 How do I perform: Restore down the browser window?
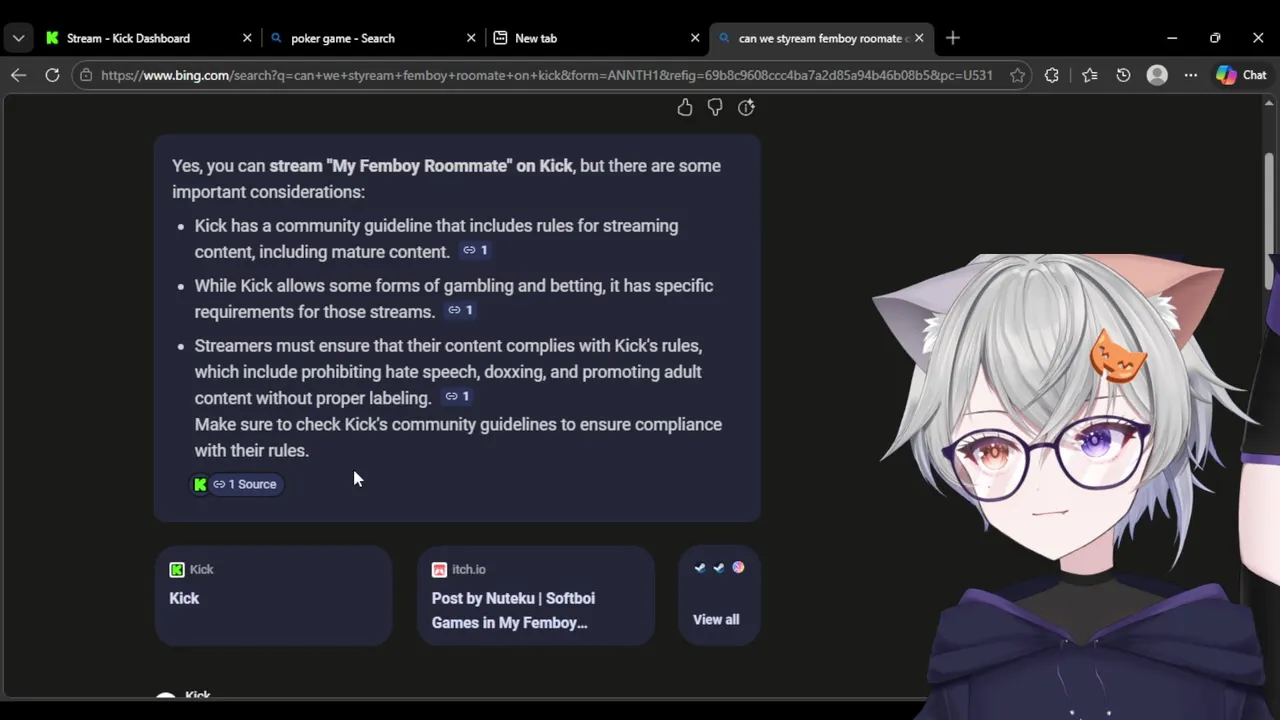click(1215, 38)
